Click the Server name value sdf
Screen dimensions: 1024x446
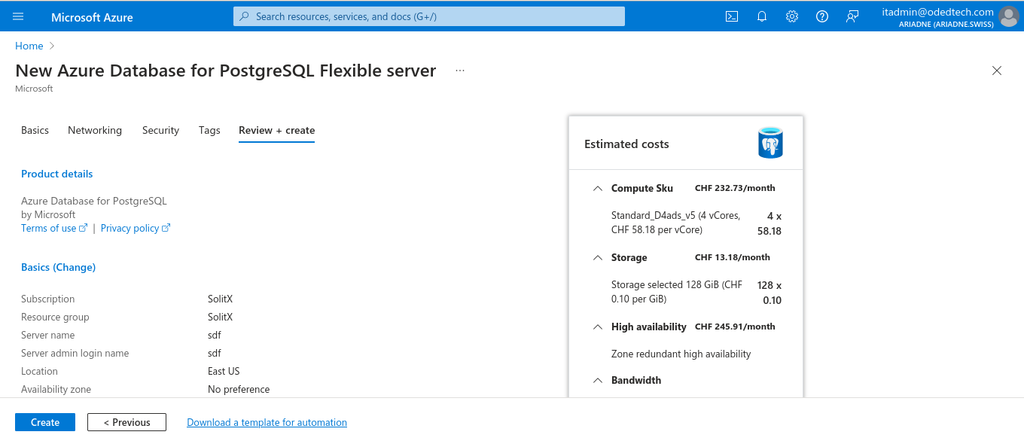click(214, 335)
